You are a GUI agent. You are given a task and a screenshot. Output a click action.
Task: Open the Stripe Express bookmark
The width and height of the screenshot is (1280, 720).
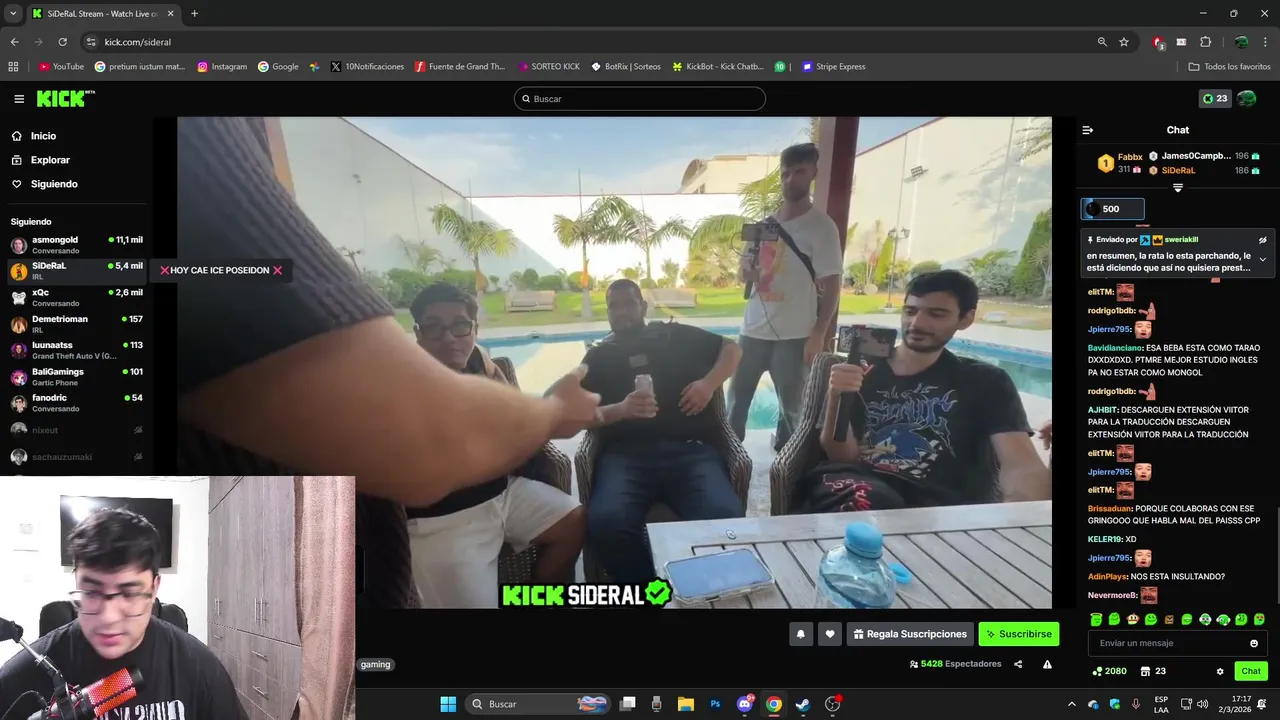834,67
